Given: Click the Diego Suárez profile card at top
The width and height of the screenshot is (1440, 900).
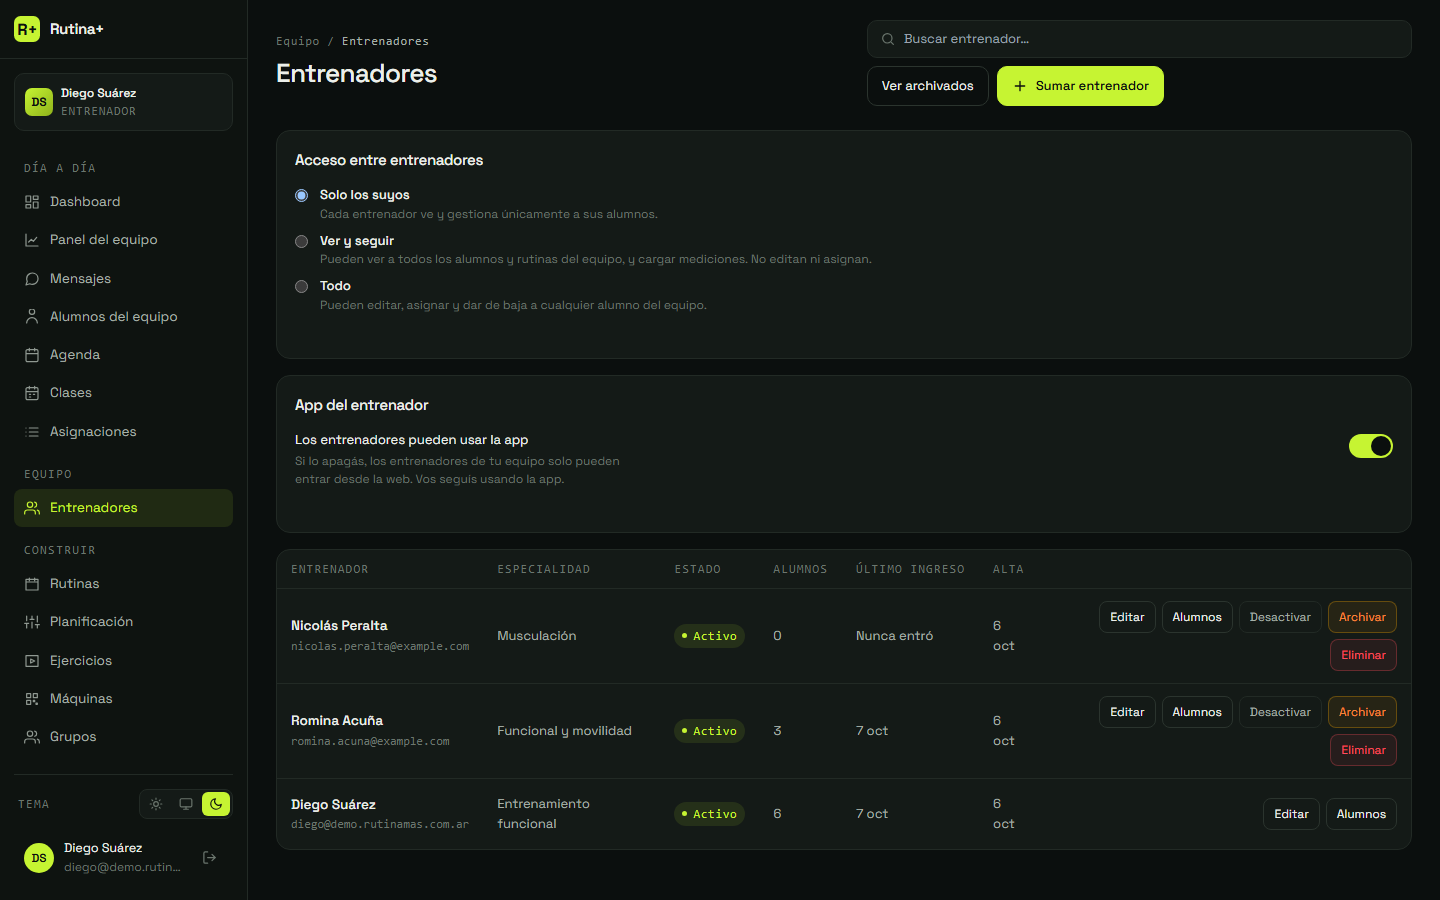Looking at the screenshot, I should point(123,102).
